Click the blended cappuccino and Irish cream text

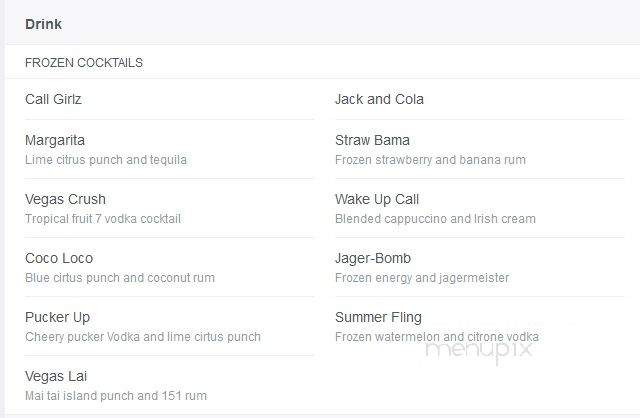point(435,219)
